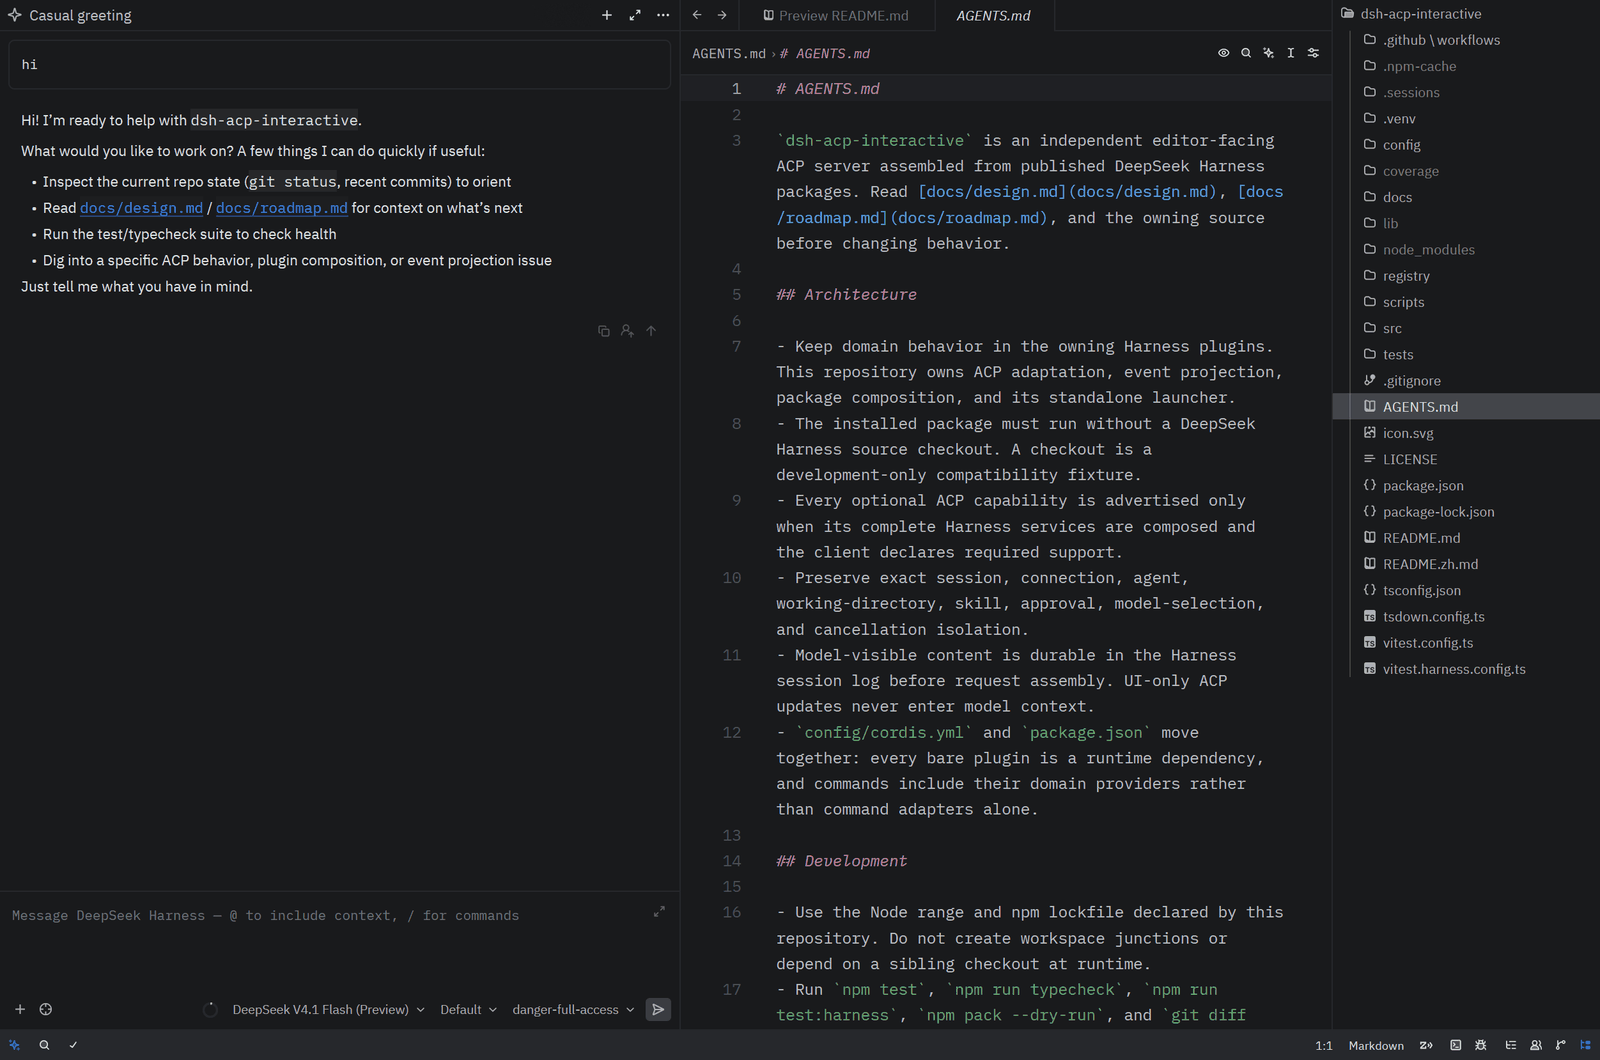This screenshot has width=1600, height=1060.
Task: Open docs/design.md link in chat
Action: point(141,208)
